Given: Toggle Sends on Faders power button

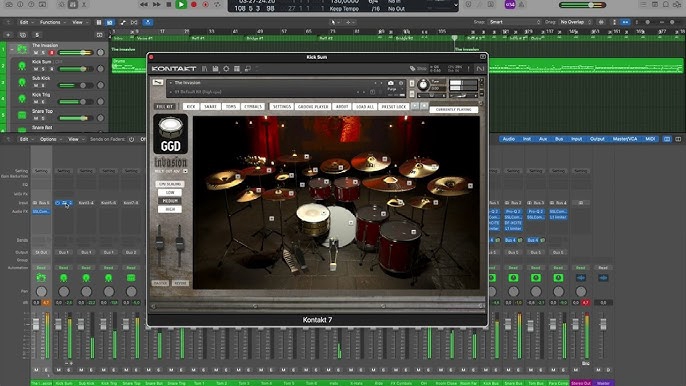Looking at the screenshot, I should click(x=131, y=139).
